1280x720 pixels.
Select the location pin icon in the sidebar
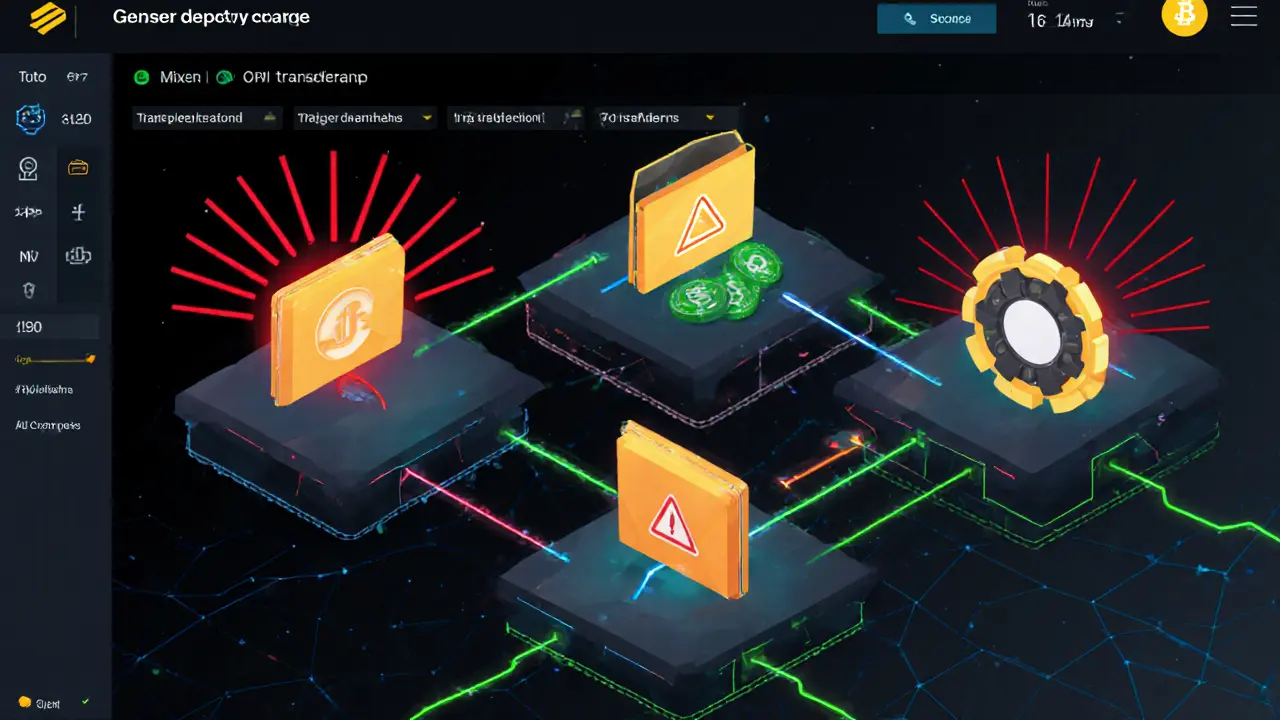(28, 167)
